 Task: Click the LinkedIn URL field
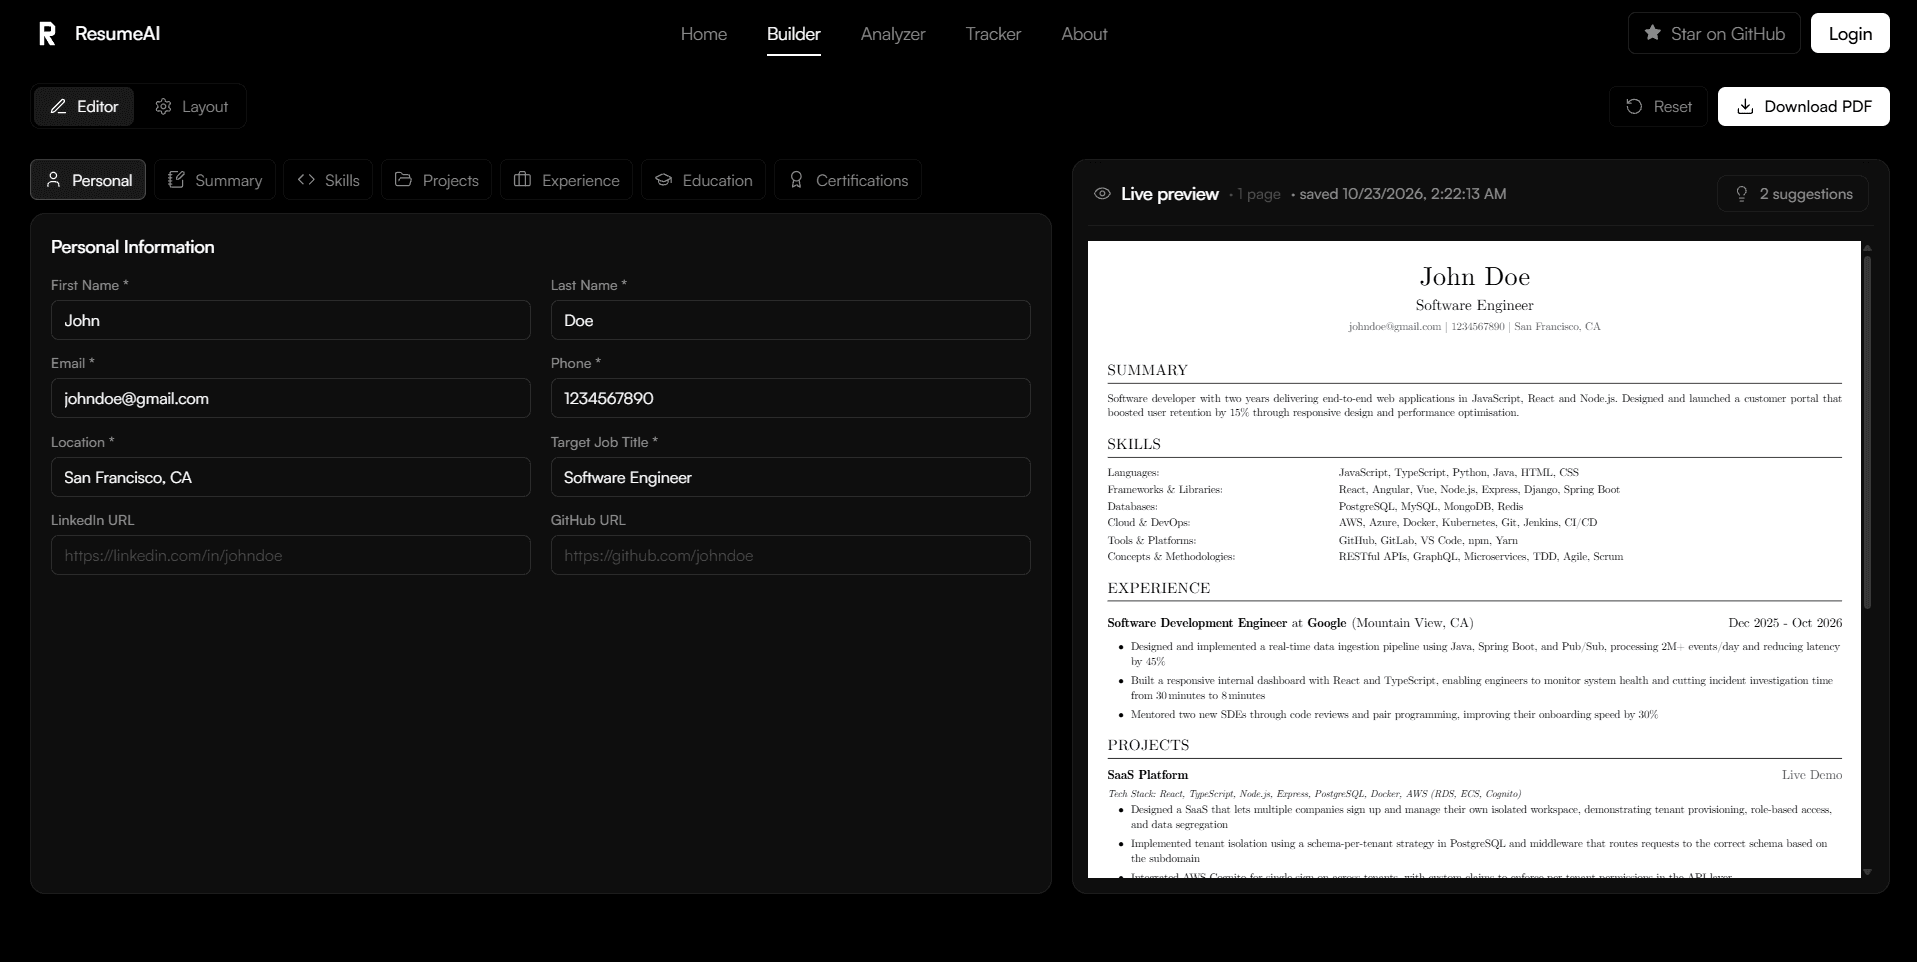[x=291, y=555]
